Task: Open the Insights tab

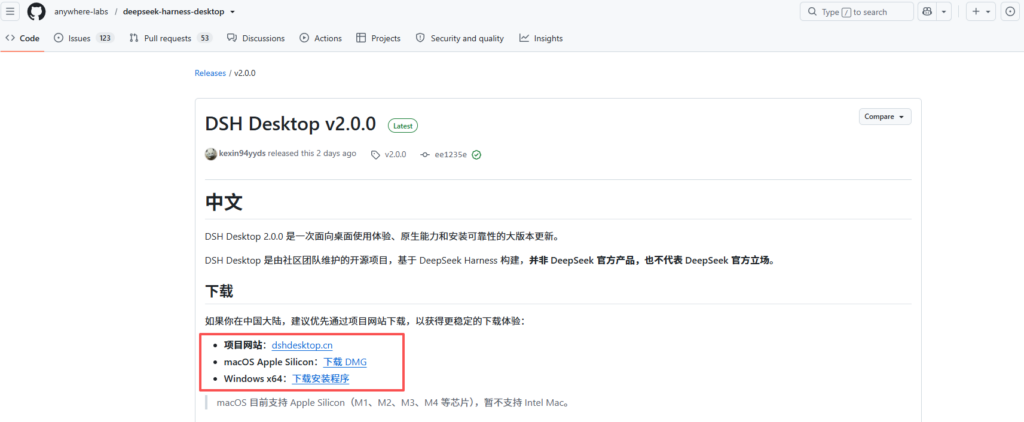Action: [x=541, y=39]
